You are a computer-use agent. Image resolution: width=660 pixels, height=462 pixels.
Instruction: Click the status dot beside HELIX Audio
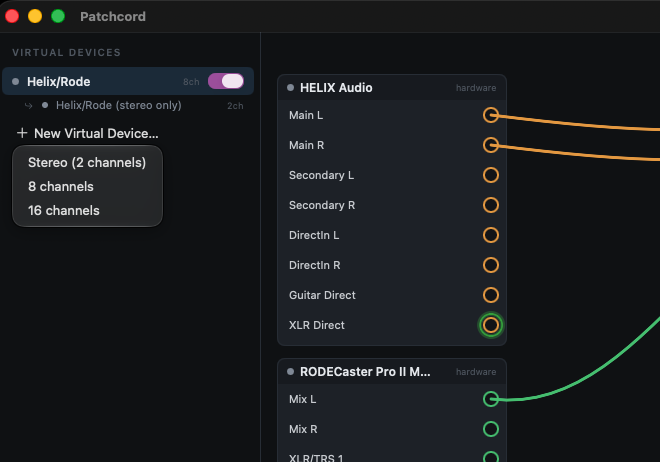click(290, 88)
